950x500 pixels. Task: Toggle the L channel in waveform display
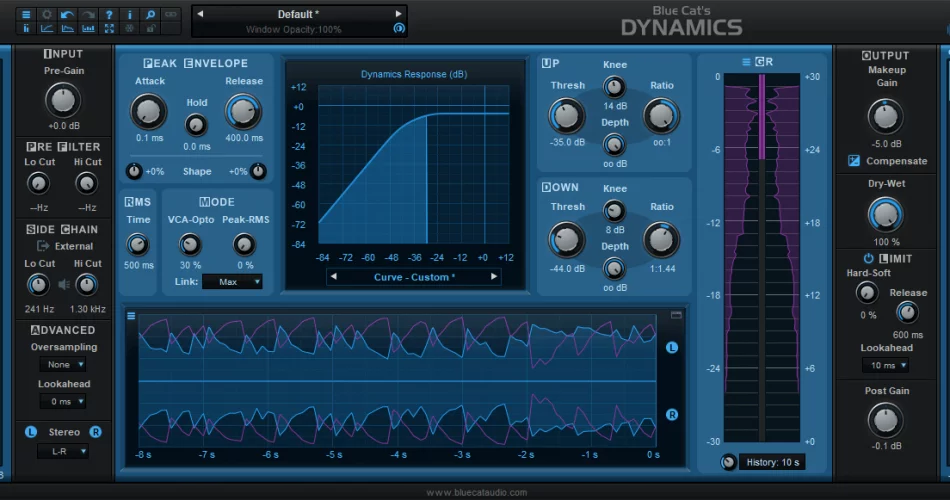click(672, 347)
